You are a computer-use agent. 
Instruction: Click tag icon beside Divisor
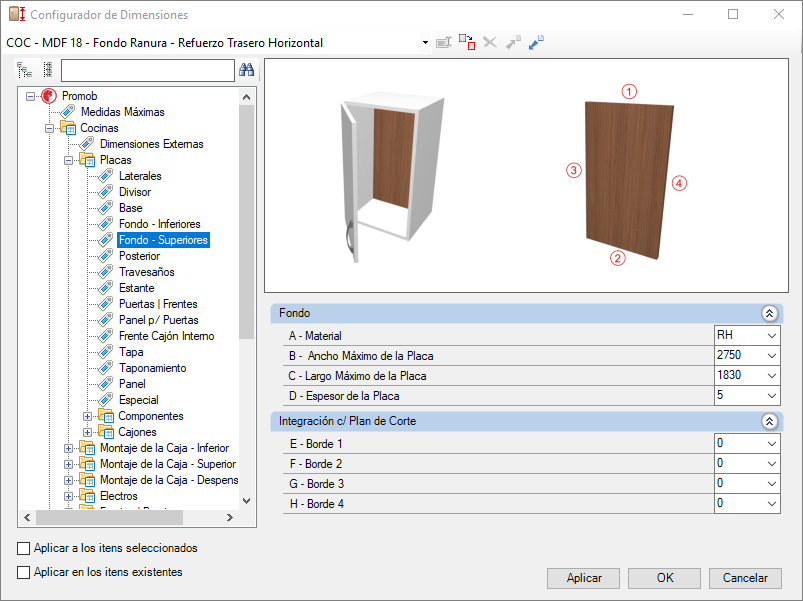106,191
